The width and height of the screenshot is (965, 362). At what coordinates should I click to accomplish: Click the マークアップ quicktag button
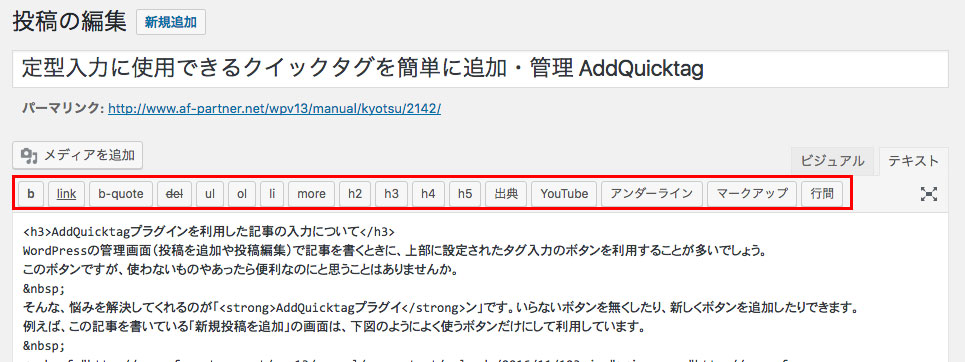click(x=752, y=194)
